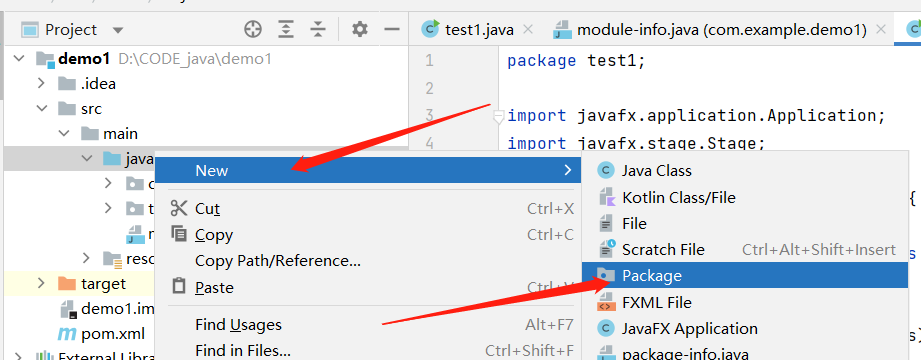Image resolution: width=921 pixels, height=360 pixels.
Task: Open the New submenu
Action: click(368, 170)
